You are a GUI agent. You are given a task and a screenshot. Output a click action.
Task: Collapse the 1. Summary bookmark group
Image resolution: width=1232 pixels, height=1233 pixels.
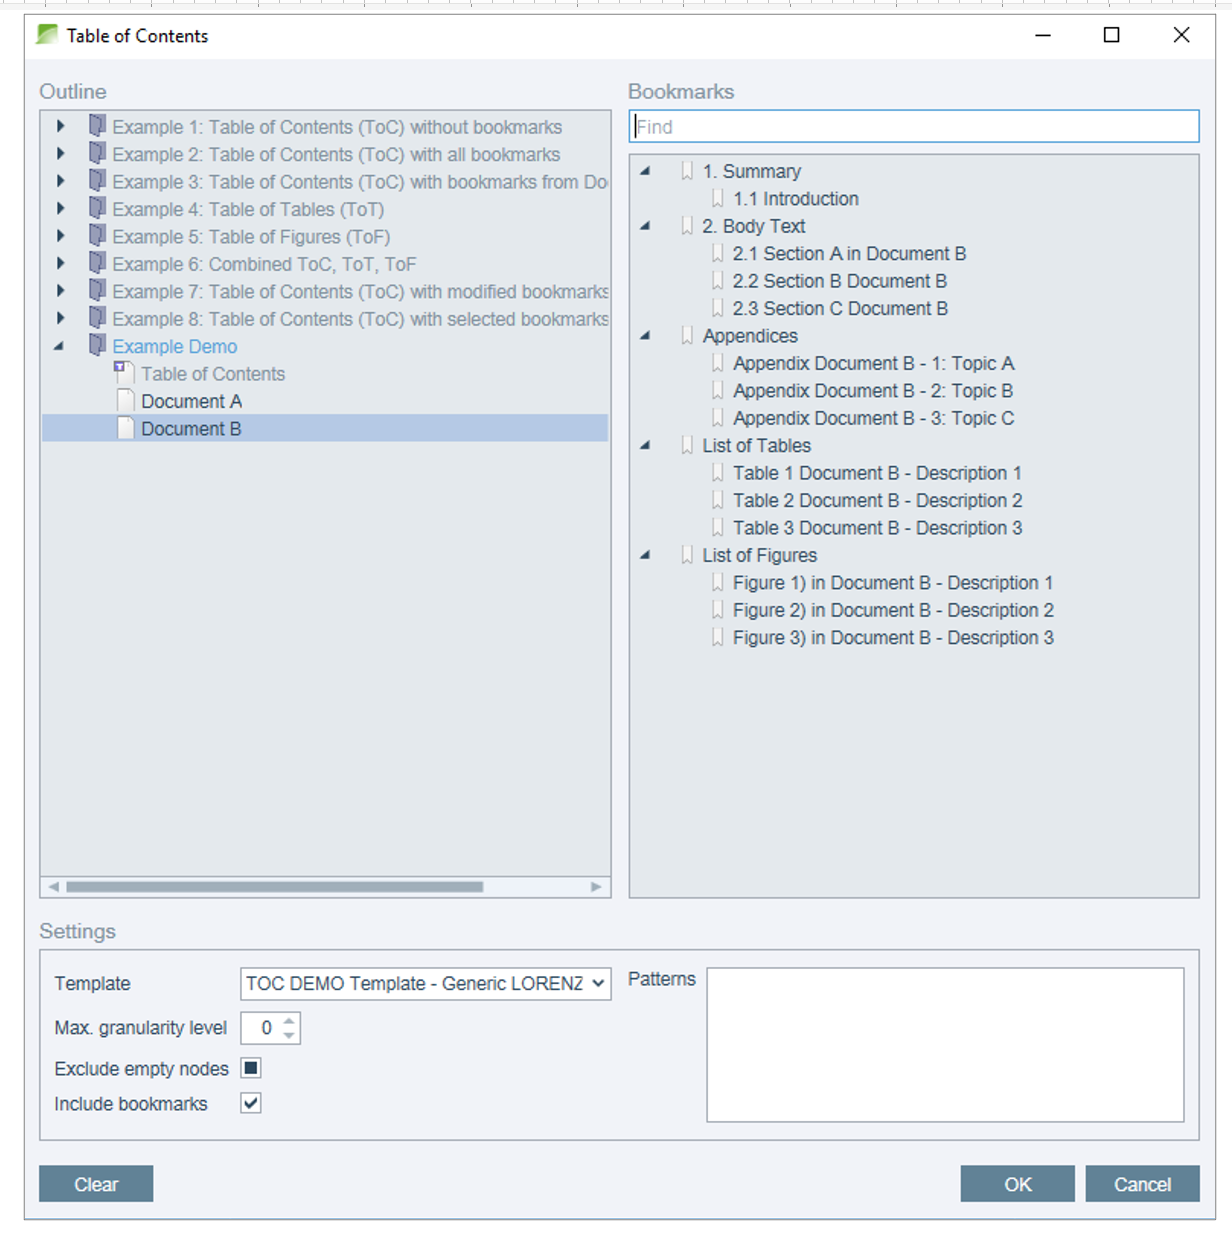click(x=646, y=171)
